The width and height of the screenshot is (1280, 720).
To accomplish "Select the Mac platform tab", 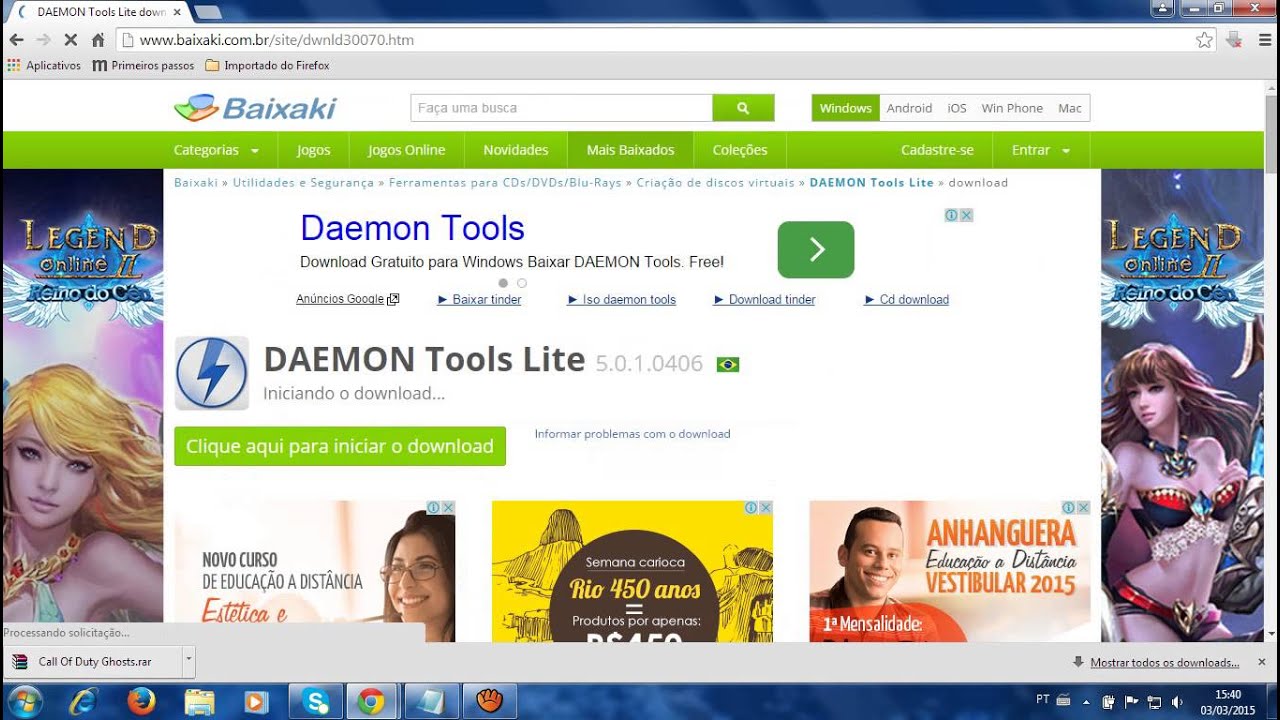I will [1070, 108].
